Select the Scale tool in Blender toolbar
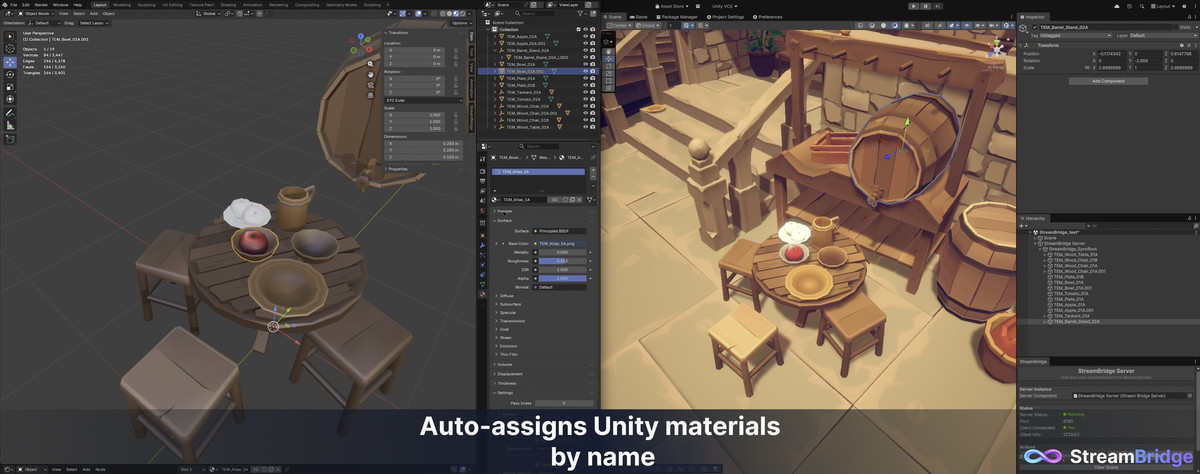Screen dimensions: 1200x474 [x=10, y=86]
